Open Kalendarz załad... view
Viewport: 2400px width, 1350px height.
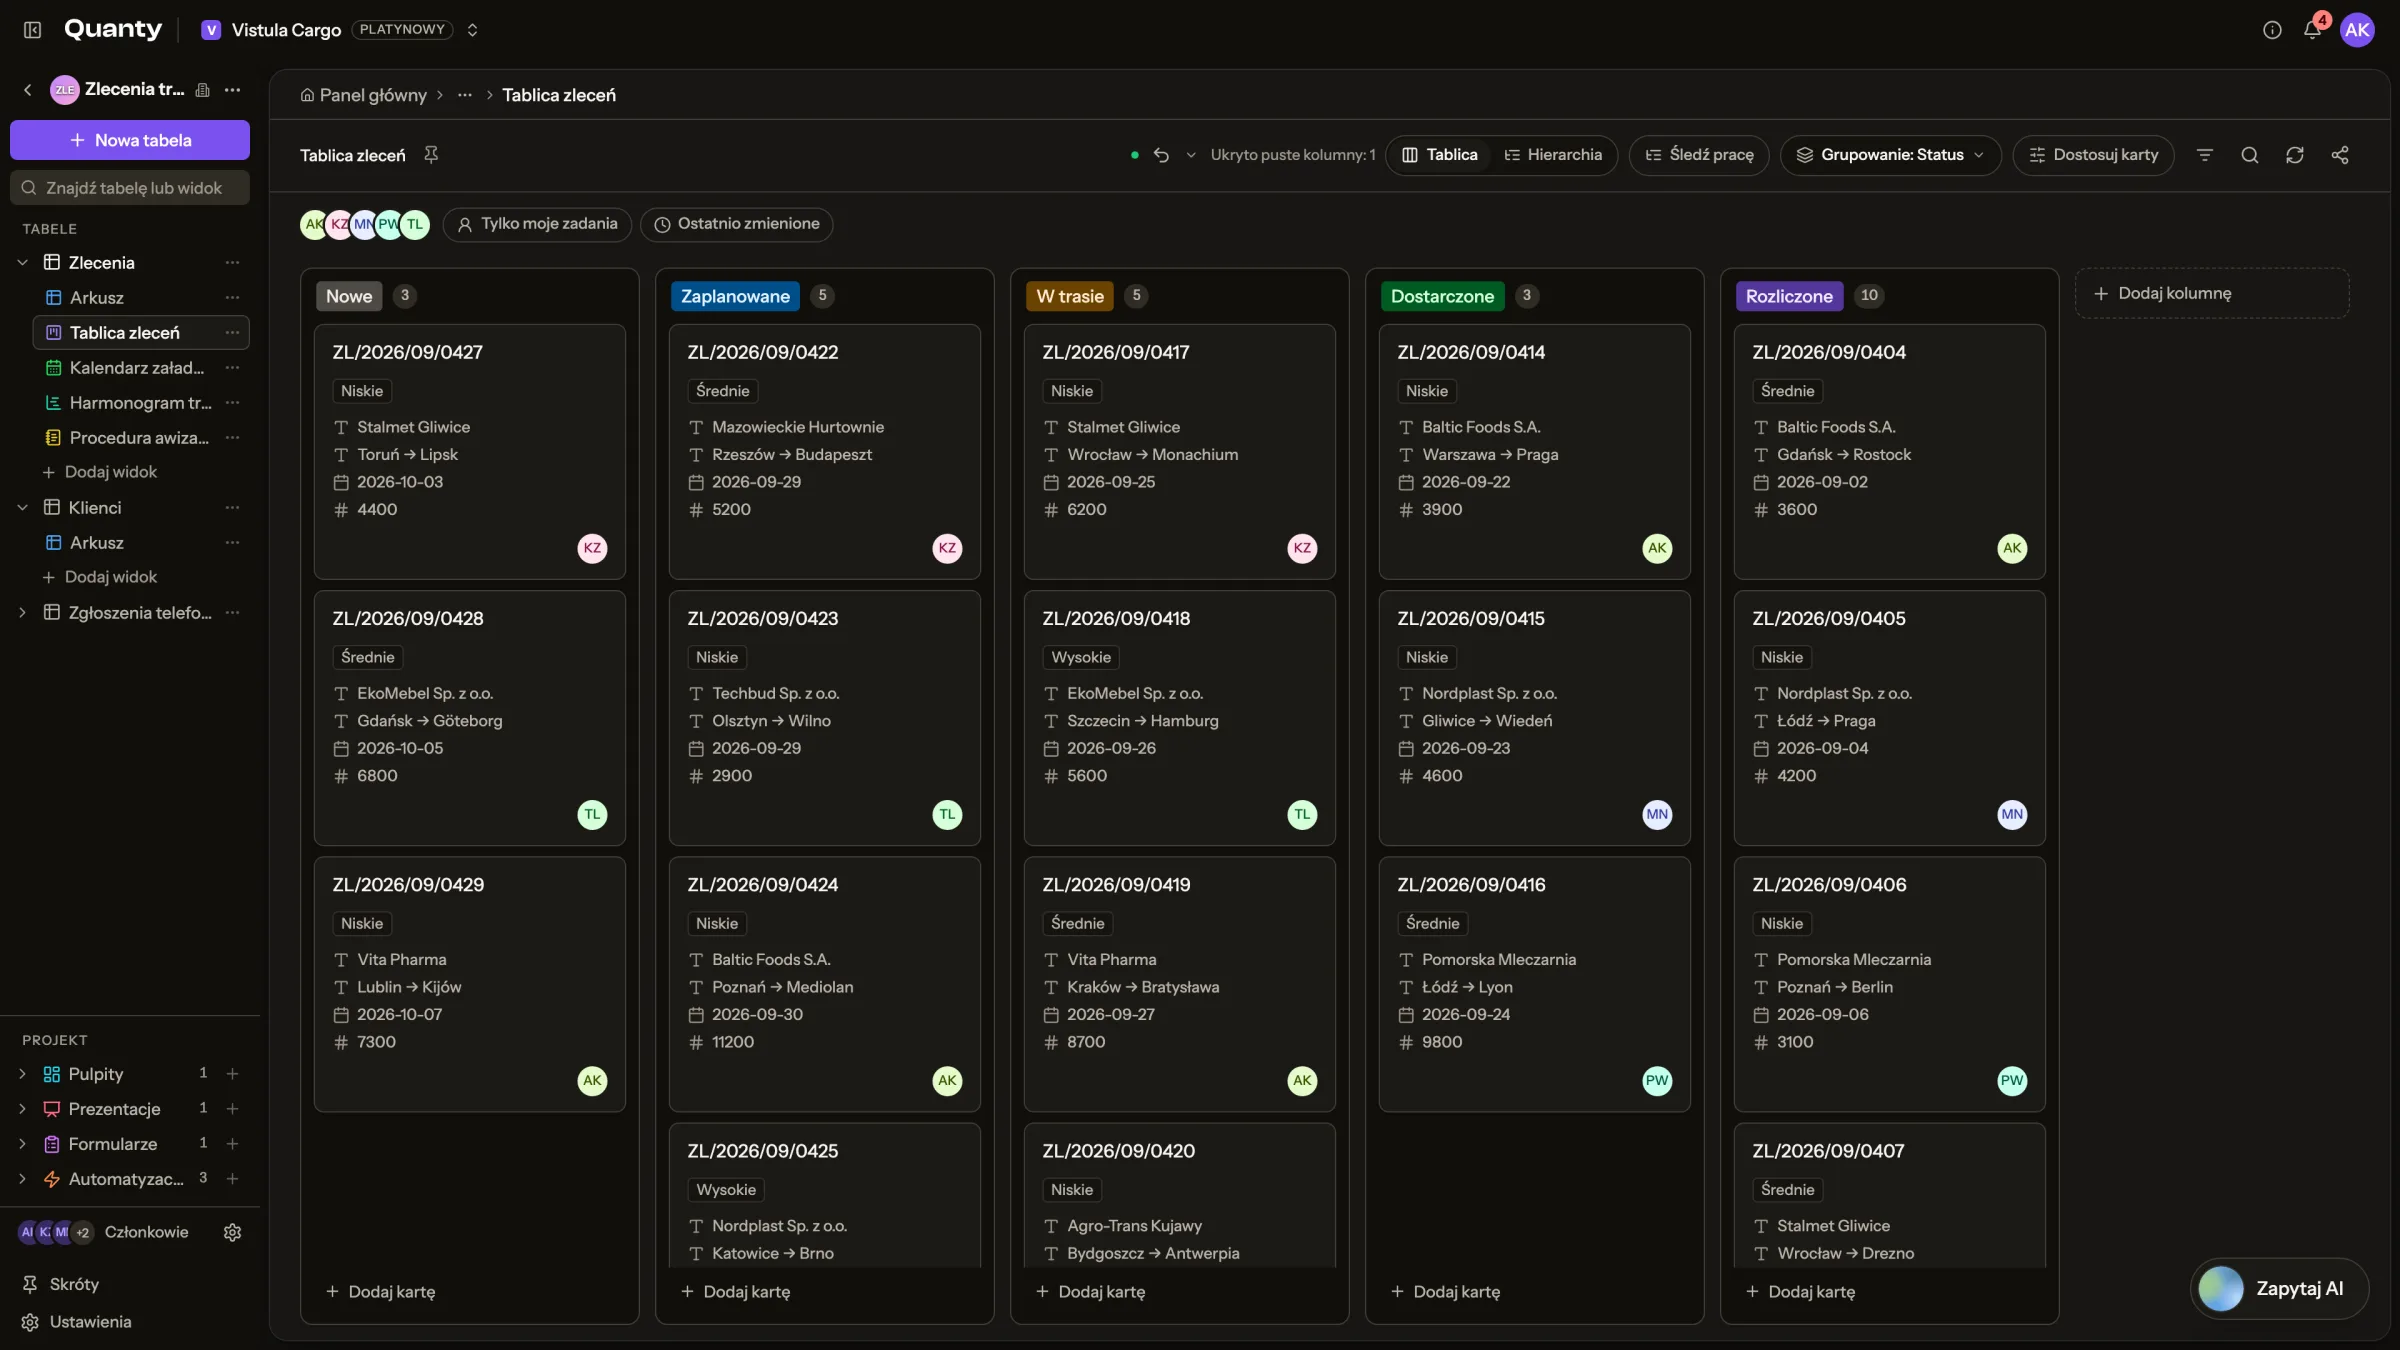pyautogui.click(x=136, y=368)
